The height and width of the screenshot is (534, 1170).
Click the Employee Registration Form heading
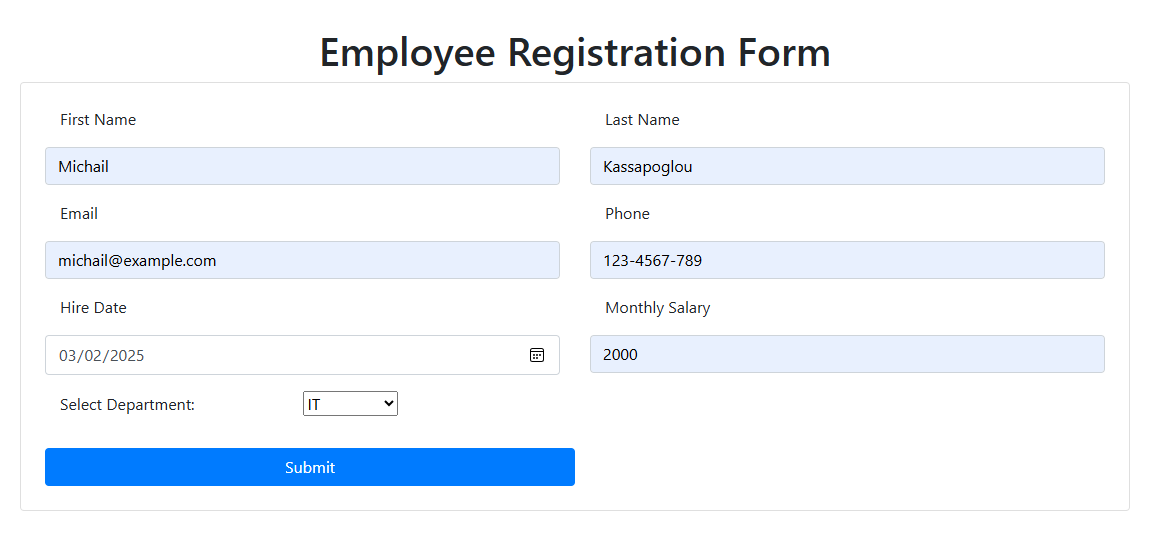575,53
